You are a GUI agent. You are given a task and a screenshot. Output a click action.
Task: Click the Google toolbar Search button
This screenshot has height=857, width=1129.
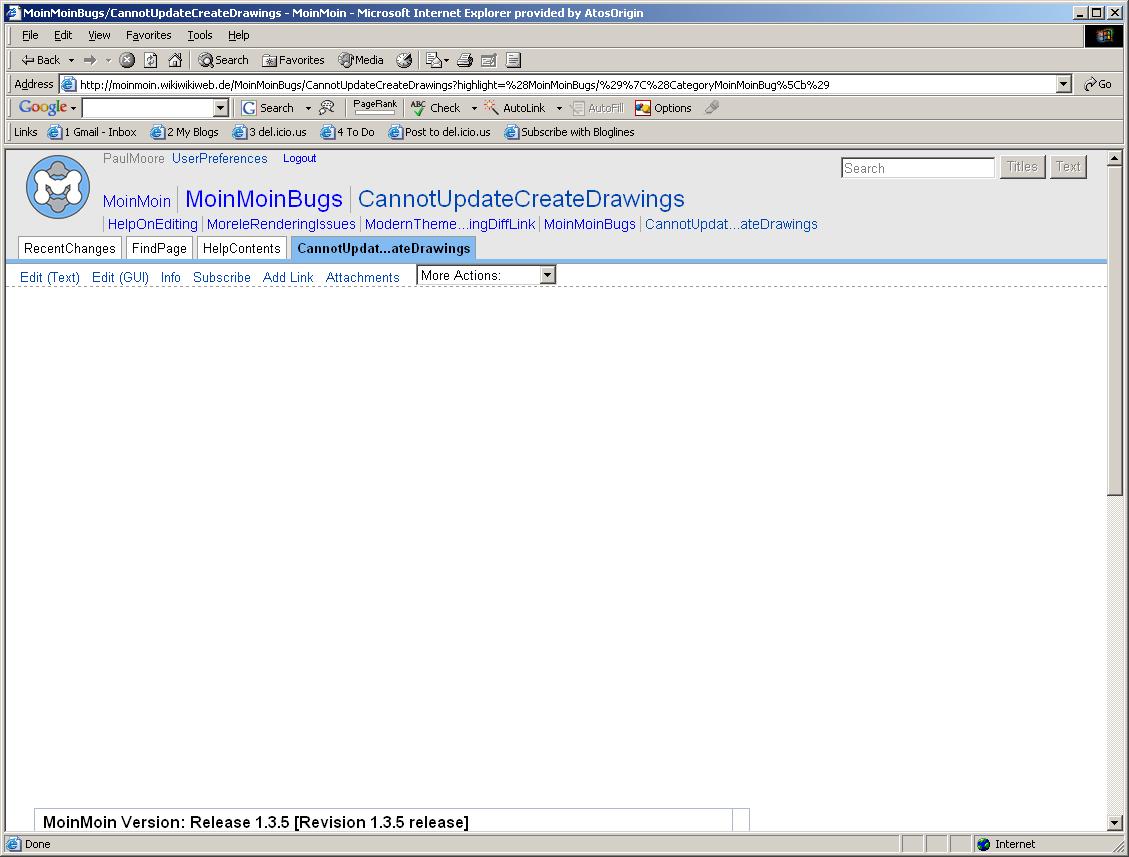click(x=268, y=108)
